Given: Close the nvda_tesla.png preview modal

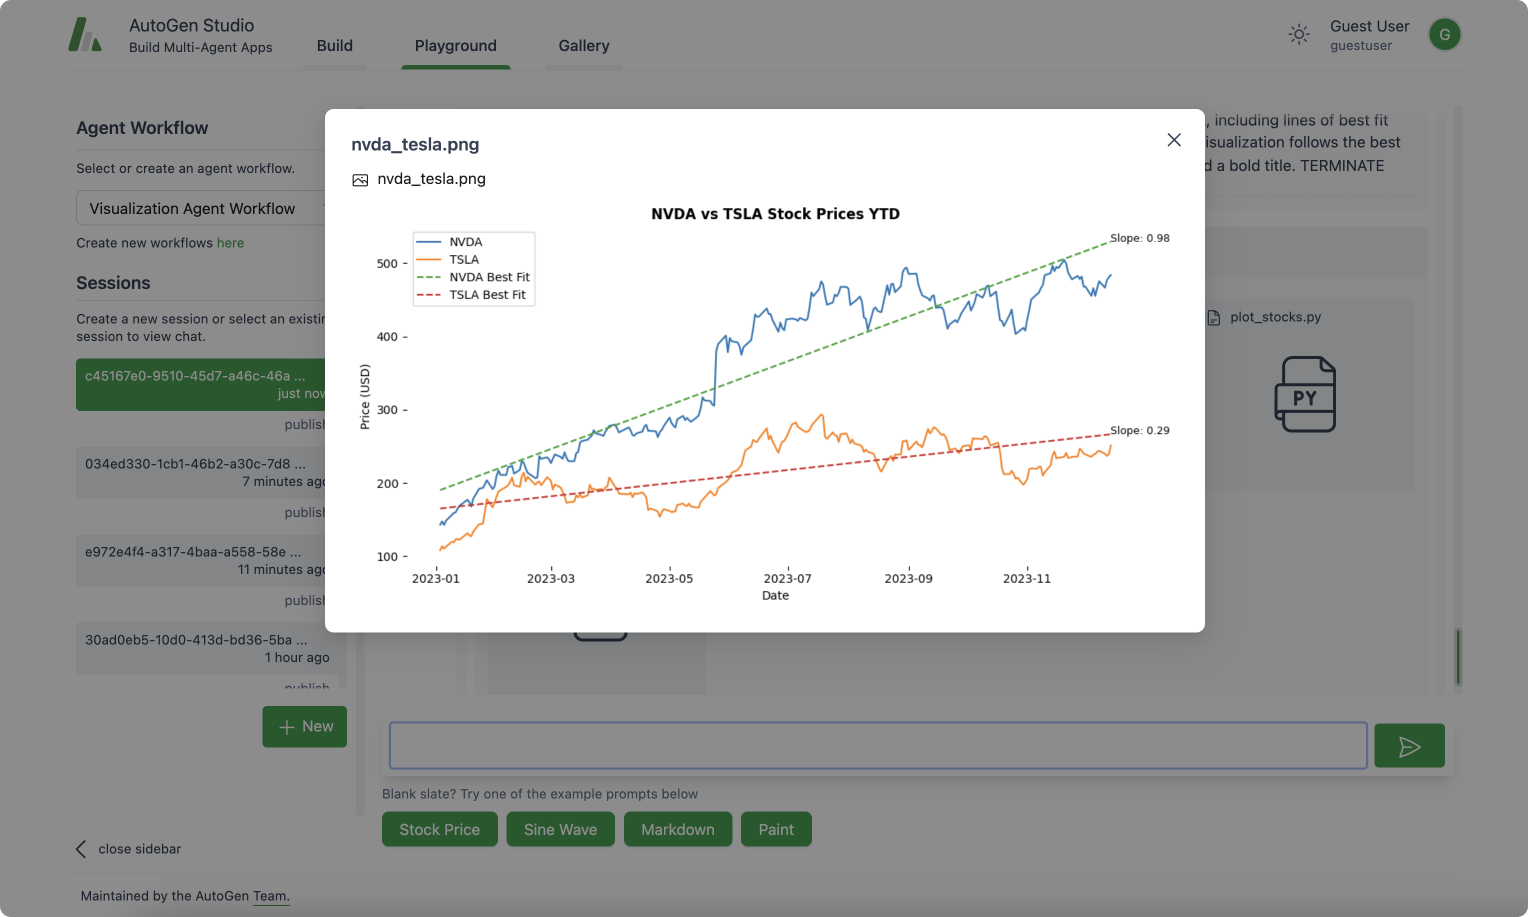Looking at the screenshot, I should pyautogui.click(x=1174, y=140).
